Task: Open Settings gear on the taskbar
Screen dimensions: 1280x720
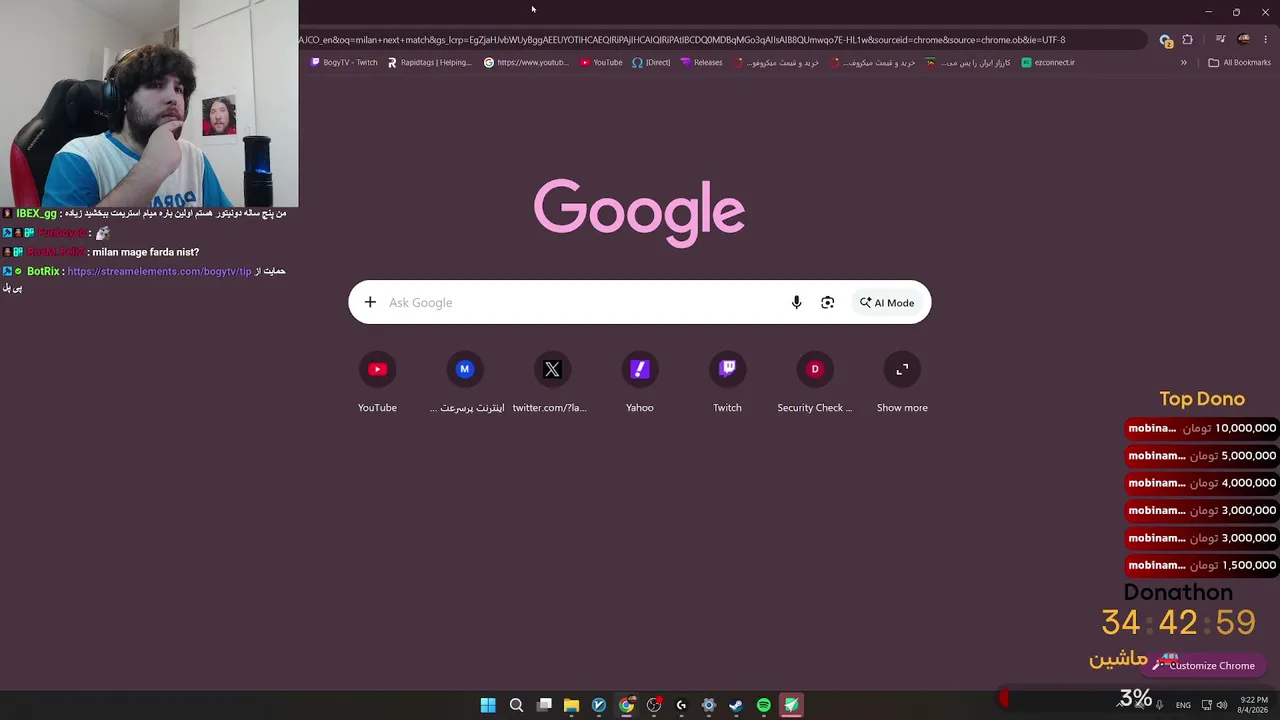Action: point(709,705)
